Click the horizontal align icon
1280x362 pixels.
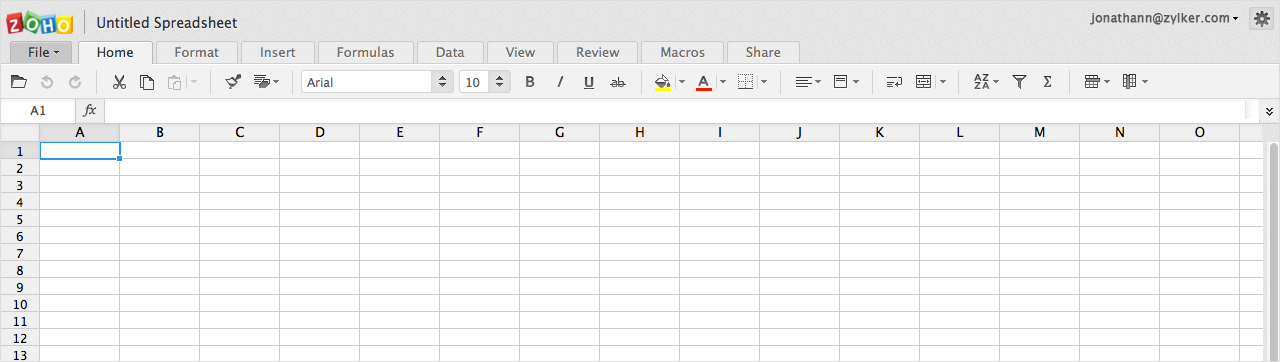coord(803,82)
